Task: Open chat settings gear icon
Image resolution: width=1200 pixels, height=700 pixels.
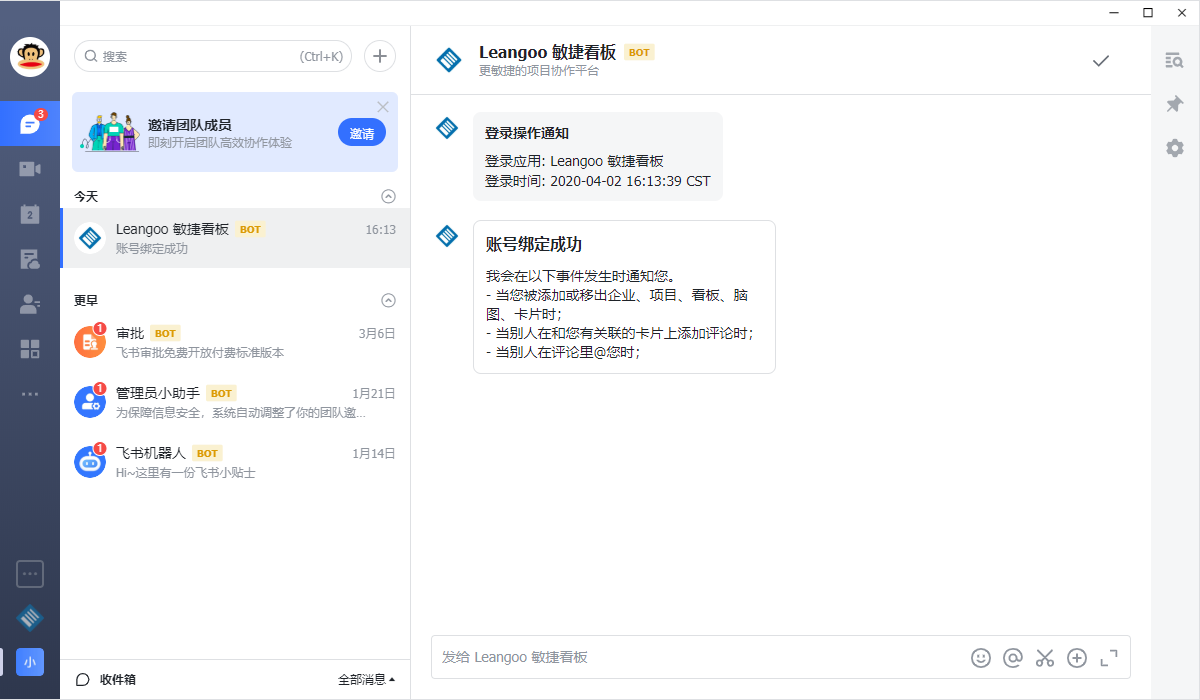Action: pos(1175,148)
